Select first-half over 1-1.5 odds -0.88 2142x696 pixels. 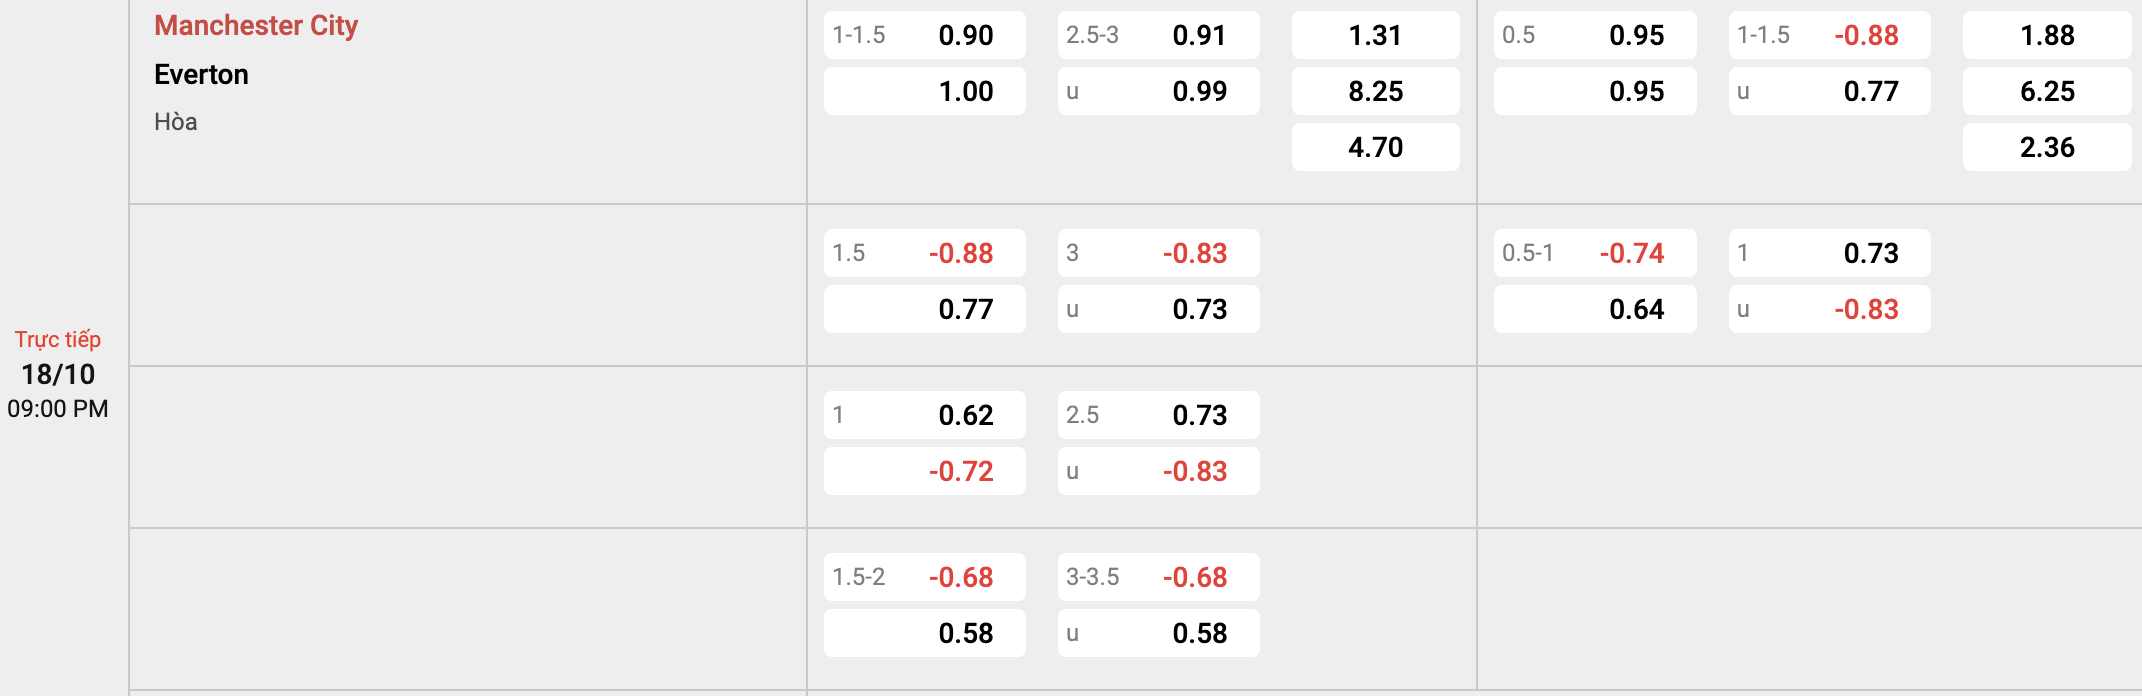pos(1830,35)
